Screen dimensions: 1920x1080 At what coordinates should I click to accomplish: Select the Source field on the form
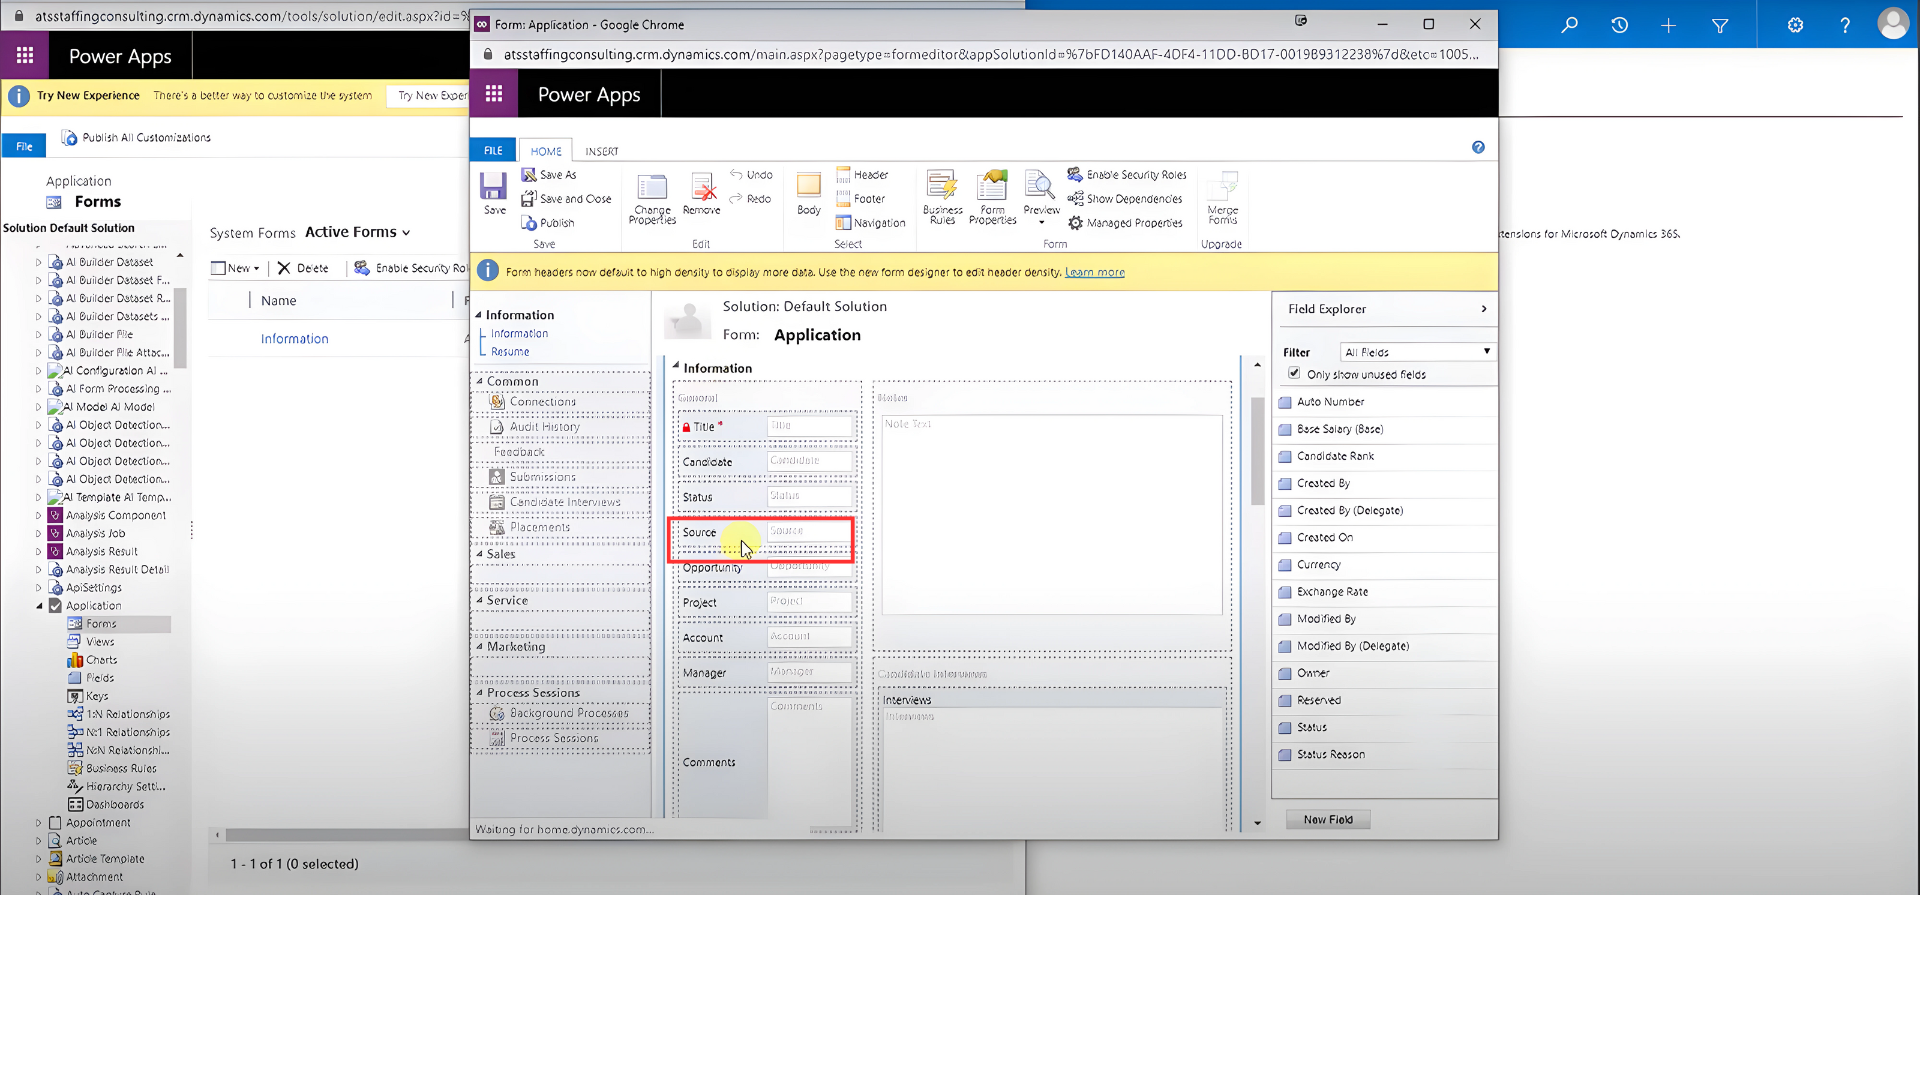(x=766, y=532)
